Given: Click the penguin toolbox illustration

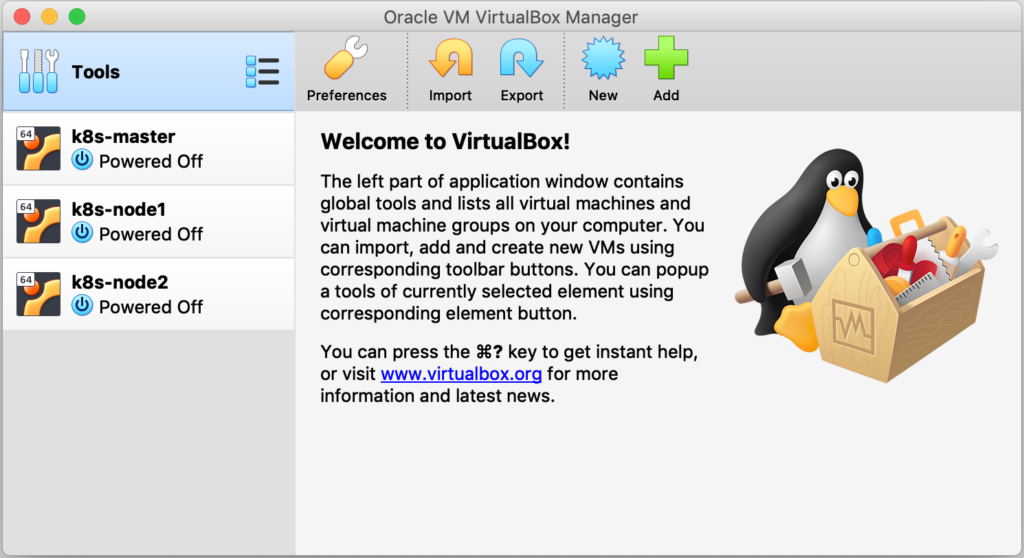Looking at the screenshot, I should coord(867,266).
